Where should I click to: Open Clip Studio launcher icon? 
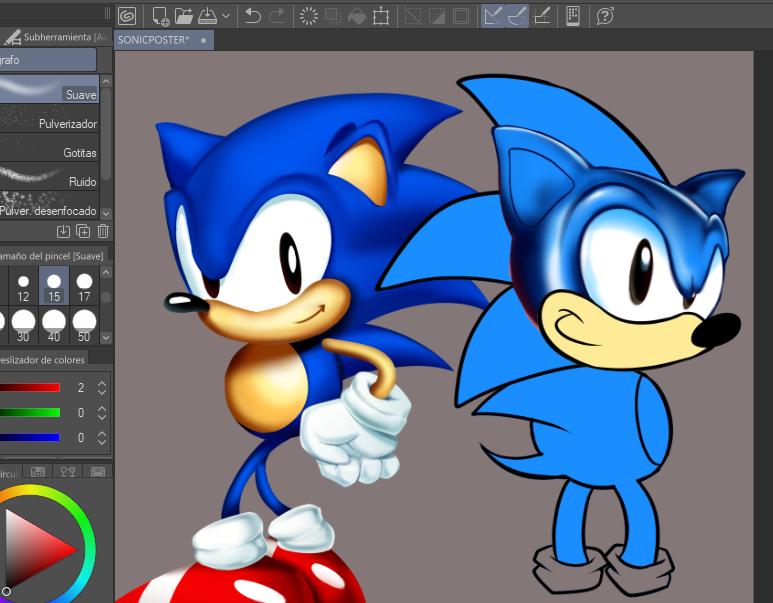pyautogui.click(x=127, y=16)
